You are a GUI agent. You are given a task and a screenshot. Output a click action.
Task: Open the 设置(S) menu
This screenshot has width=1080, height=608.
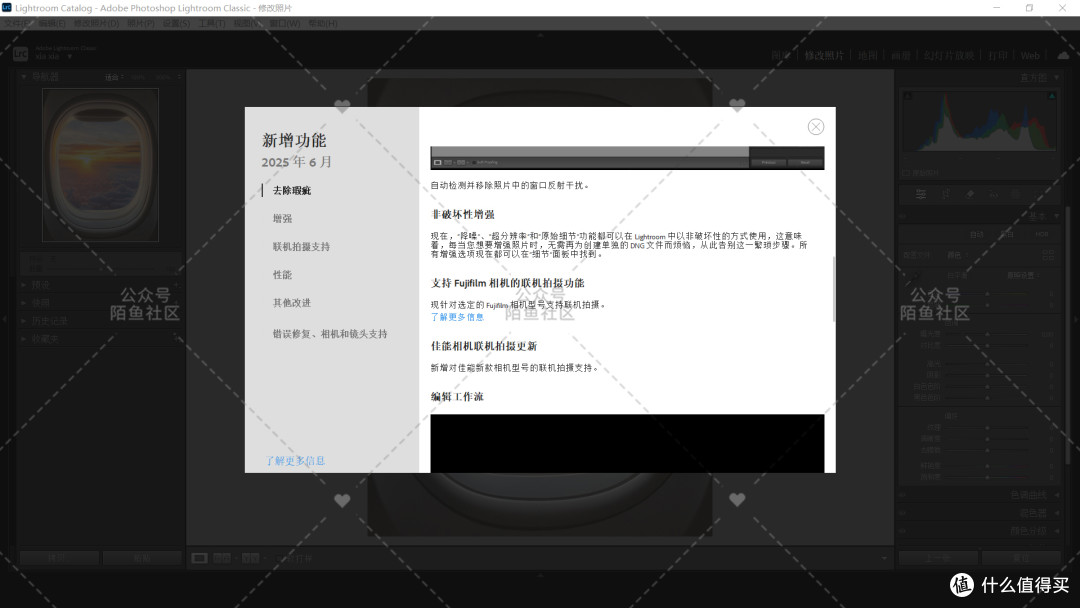(176, 23)
